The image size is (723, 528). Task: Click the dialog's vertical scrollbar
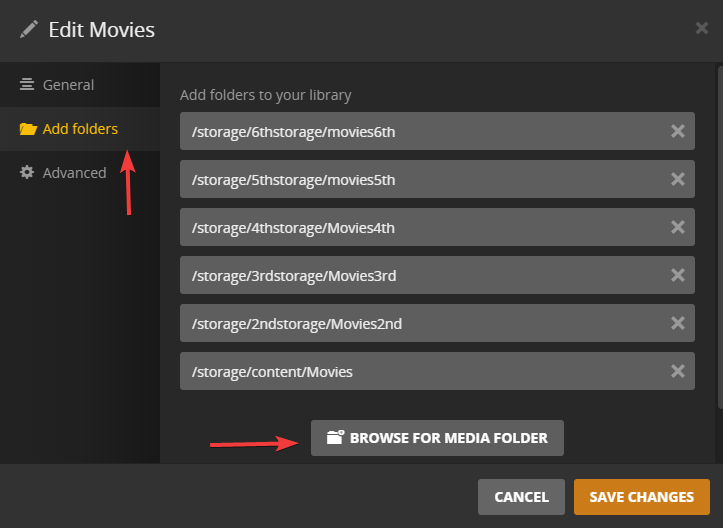click(720, 237)
